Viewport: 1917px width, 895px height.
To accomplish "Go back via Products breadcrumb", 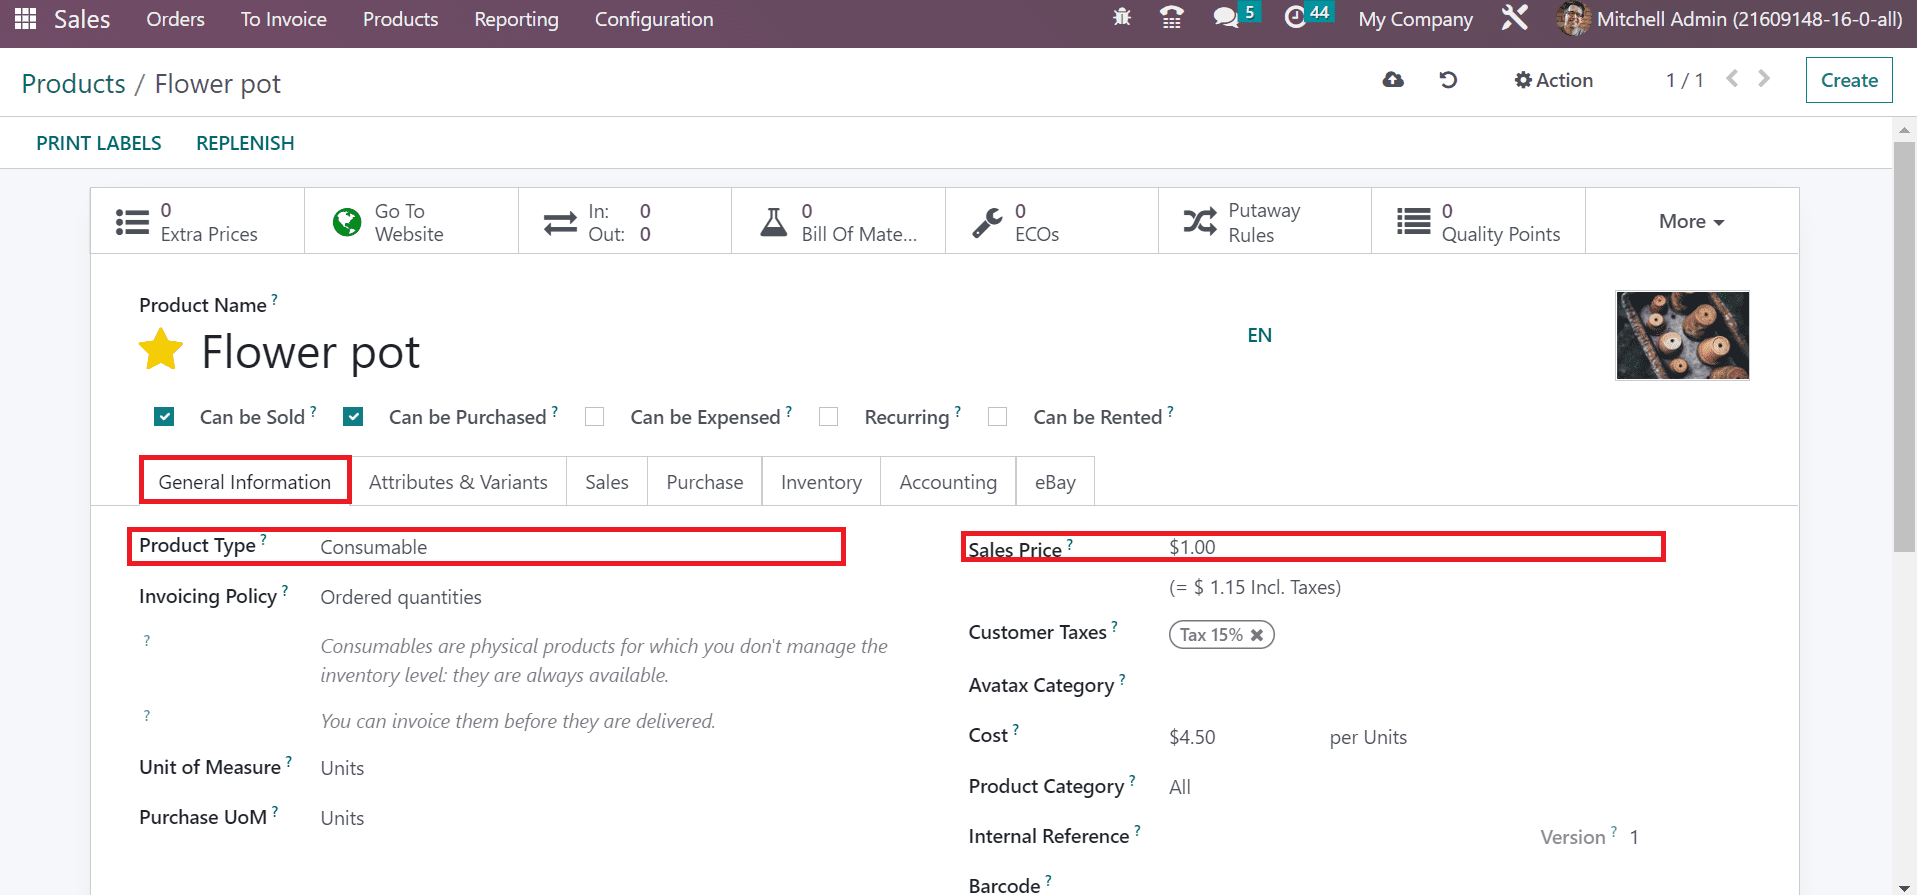I will 73,84.
